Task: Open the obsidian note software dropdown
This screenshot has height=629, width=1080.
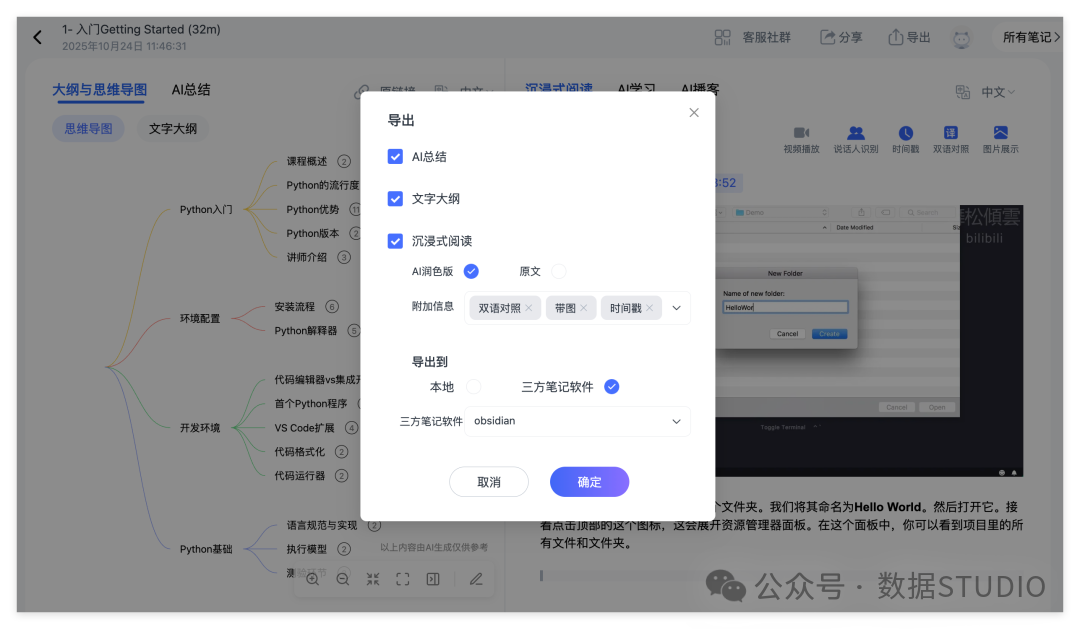Action: click(577, 421)
